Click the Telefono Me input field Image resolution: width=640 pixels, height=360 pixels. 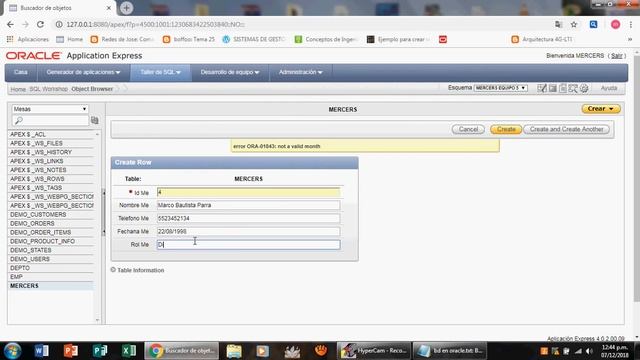tap(248, 218)
